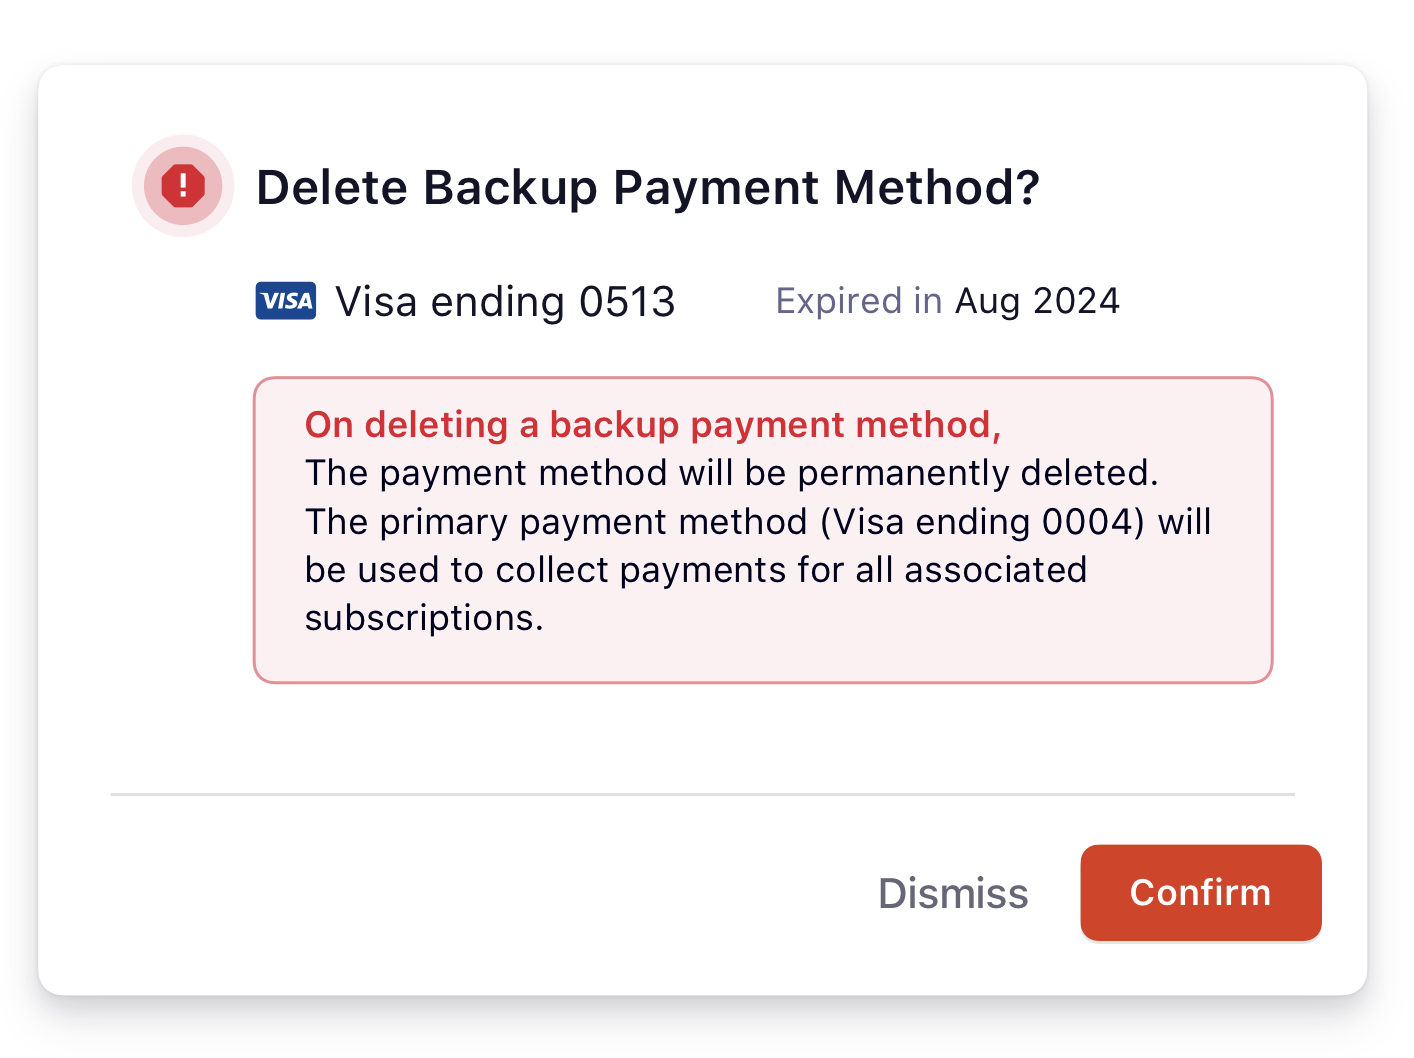1414x1058 pixels.
Task: Click the "Expired in" label
Action: tap(858, 301)
